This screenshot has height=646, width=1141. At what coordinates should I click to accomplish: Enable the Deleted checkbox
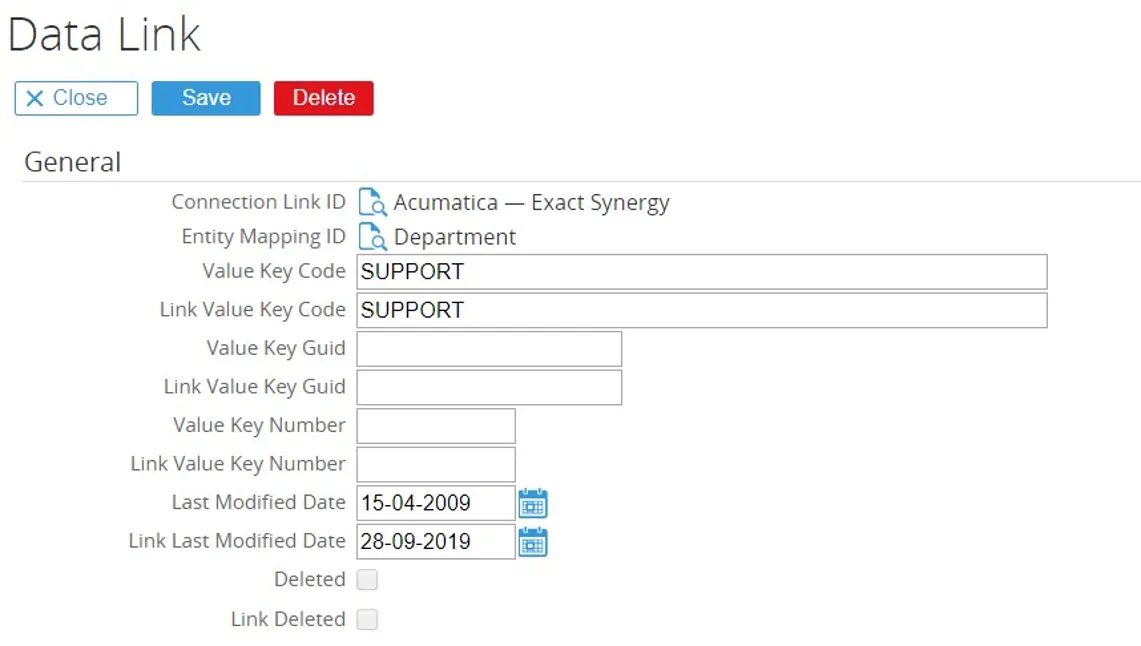[x=366, y=579]
